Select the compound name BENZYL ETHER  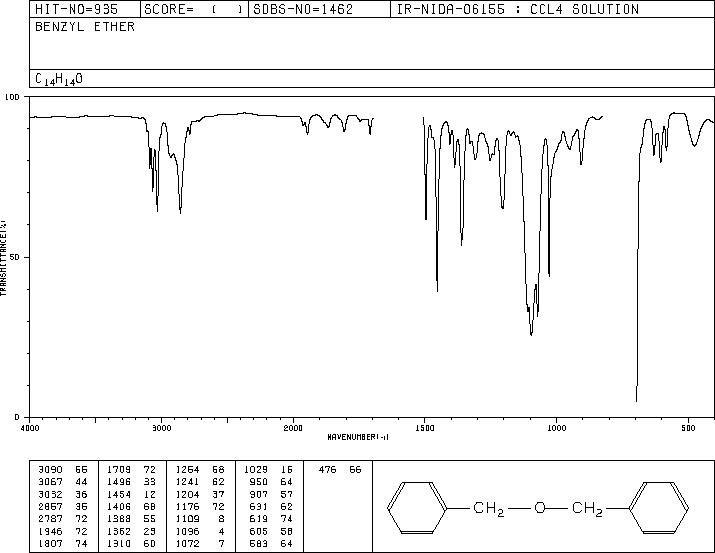pos(85,27)
